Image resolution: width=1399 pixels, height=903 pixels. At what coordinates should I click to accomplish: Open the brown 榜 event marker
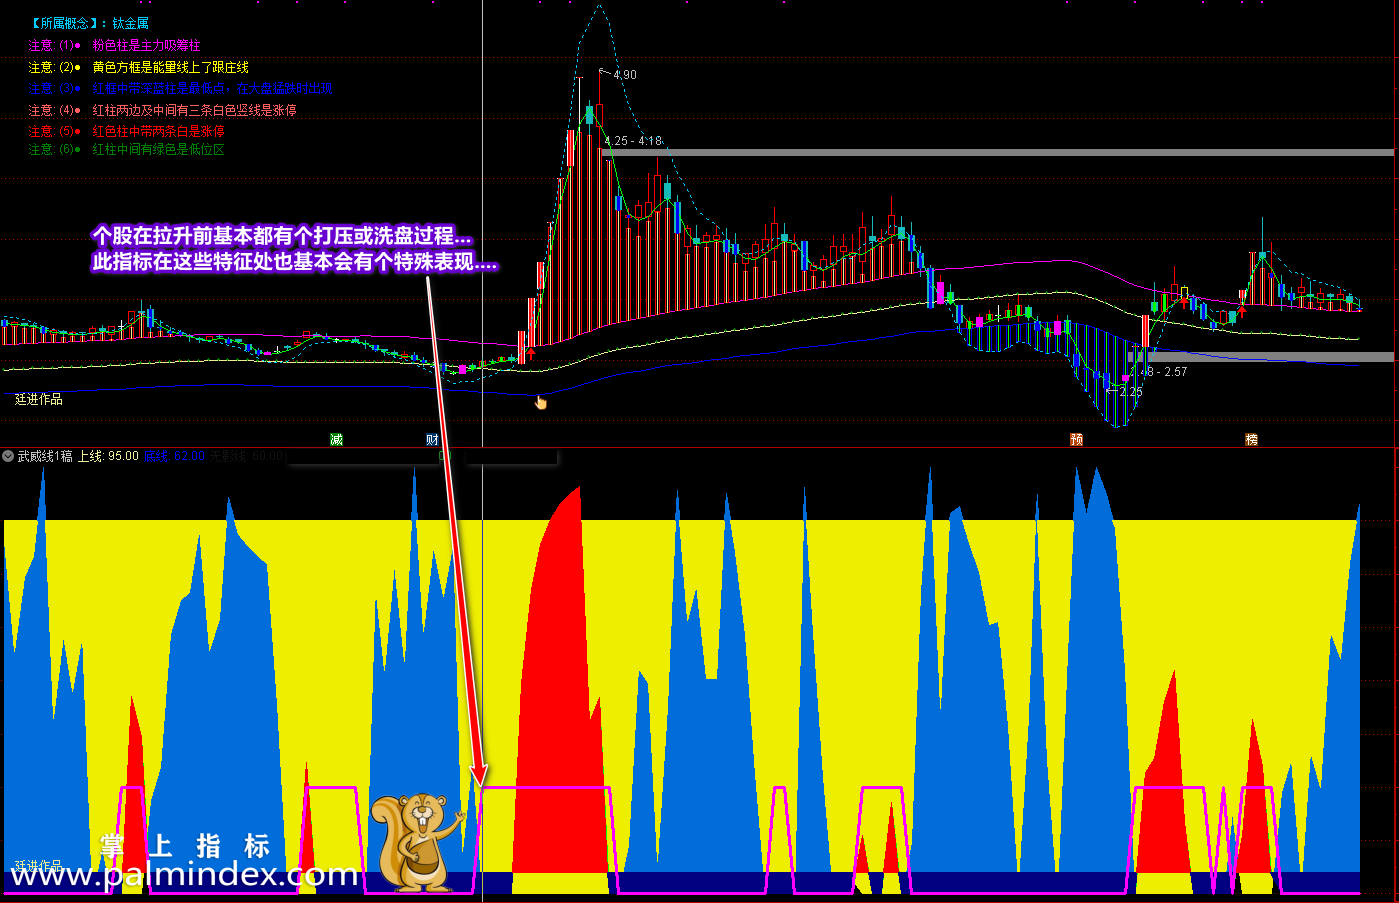(x=1251, y=439)
